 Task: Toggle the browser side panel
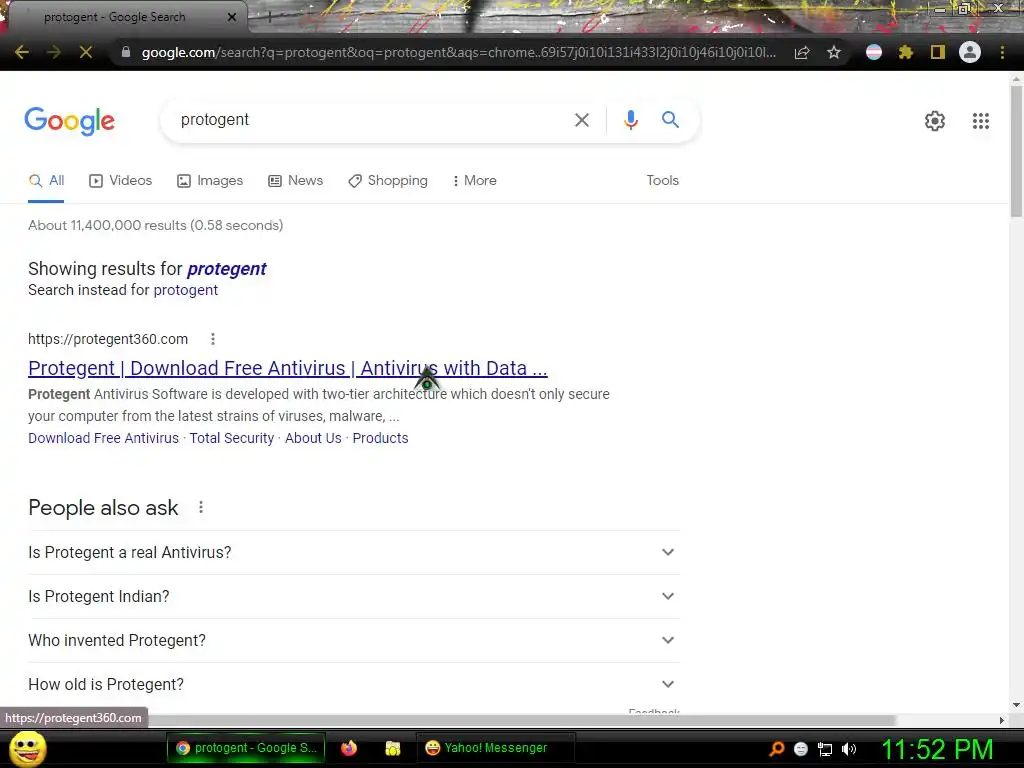click(938, 52)
